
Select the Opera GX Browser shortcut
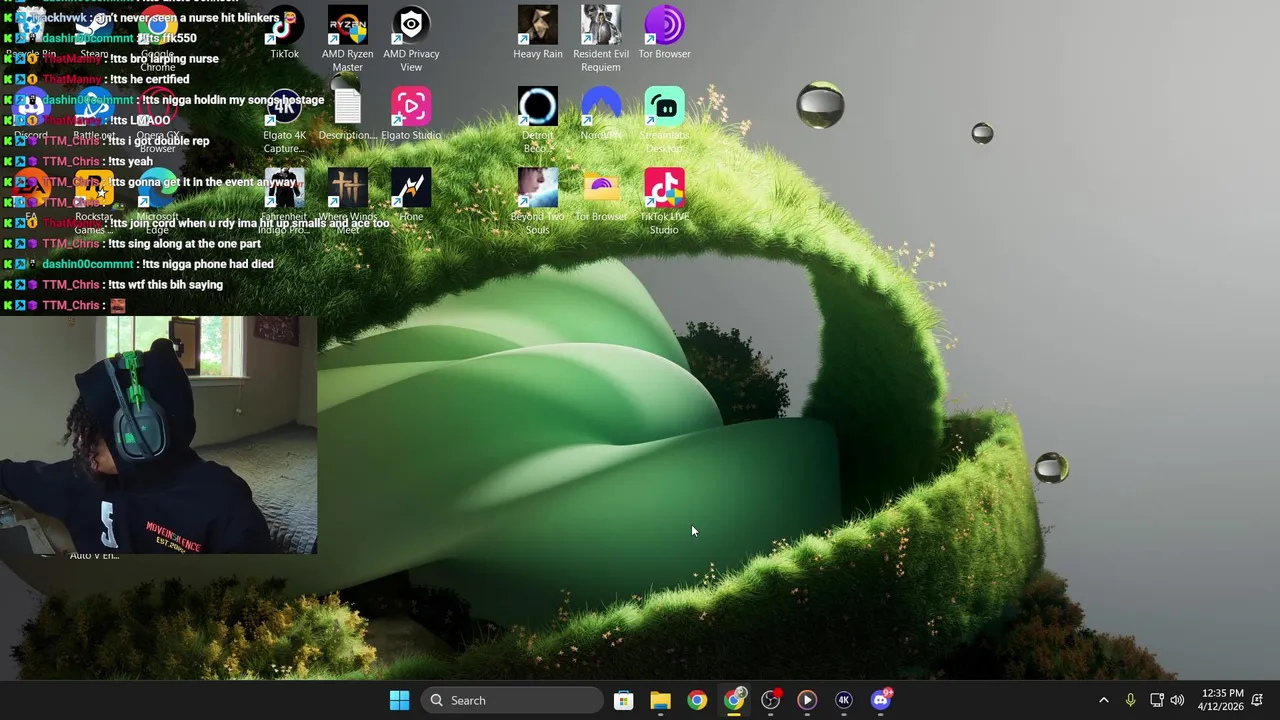(157, 121)
